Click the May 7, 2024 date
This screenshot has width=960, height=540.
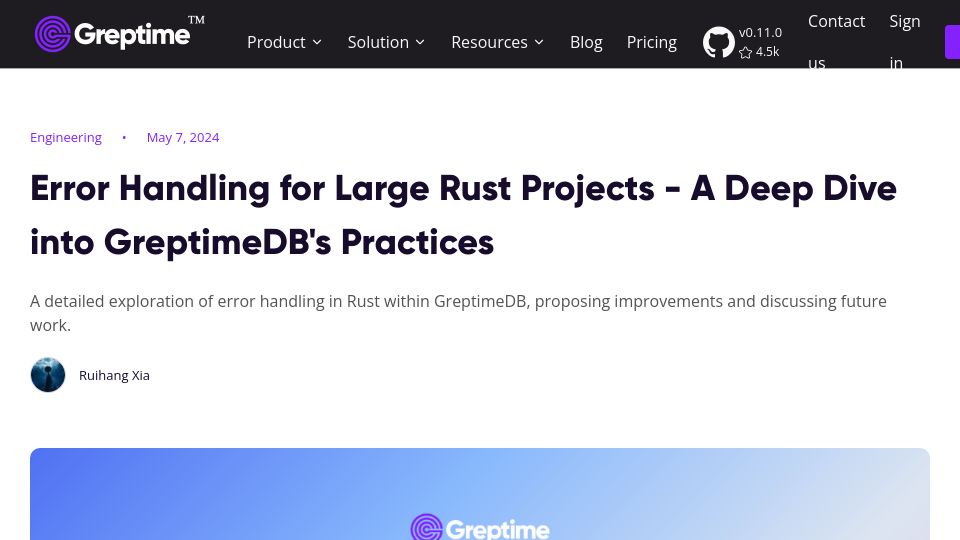point(183,138)
